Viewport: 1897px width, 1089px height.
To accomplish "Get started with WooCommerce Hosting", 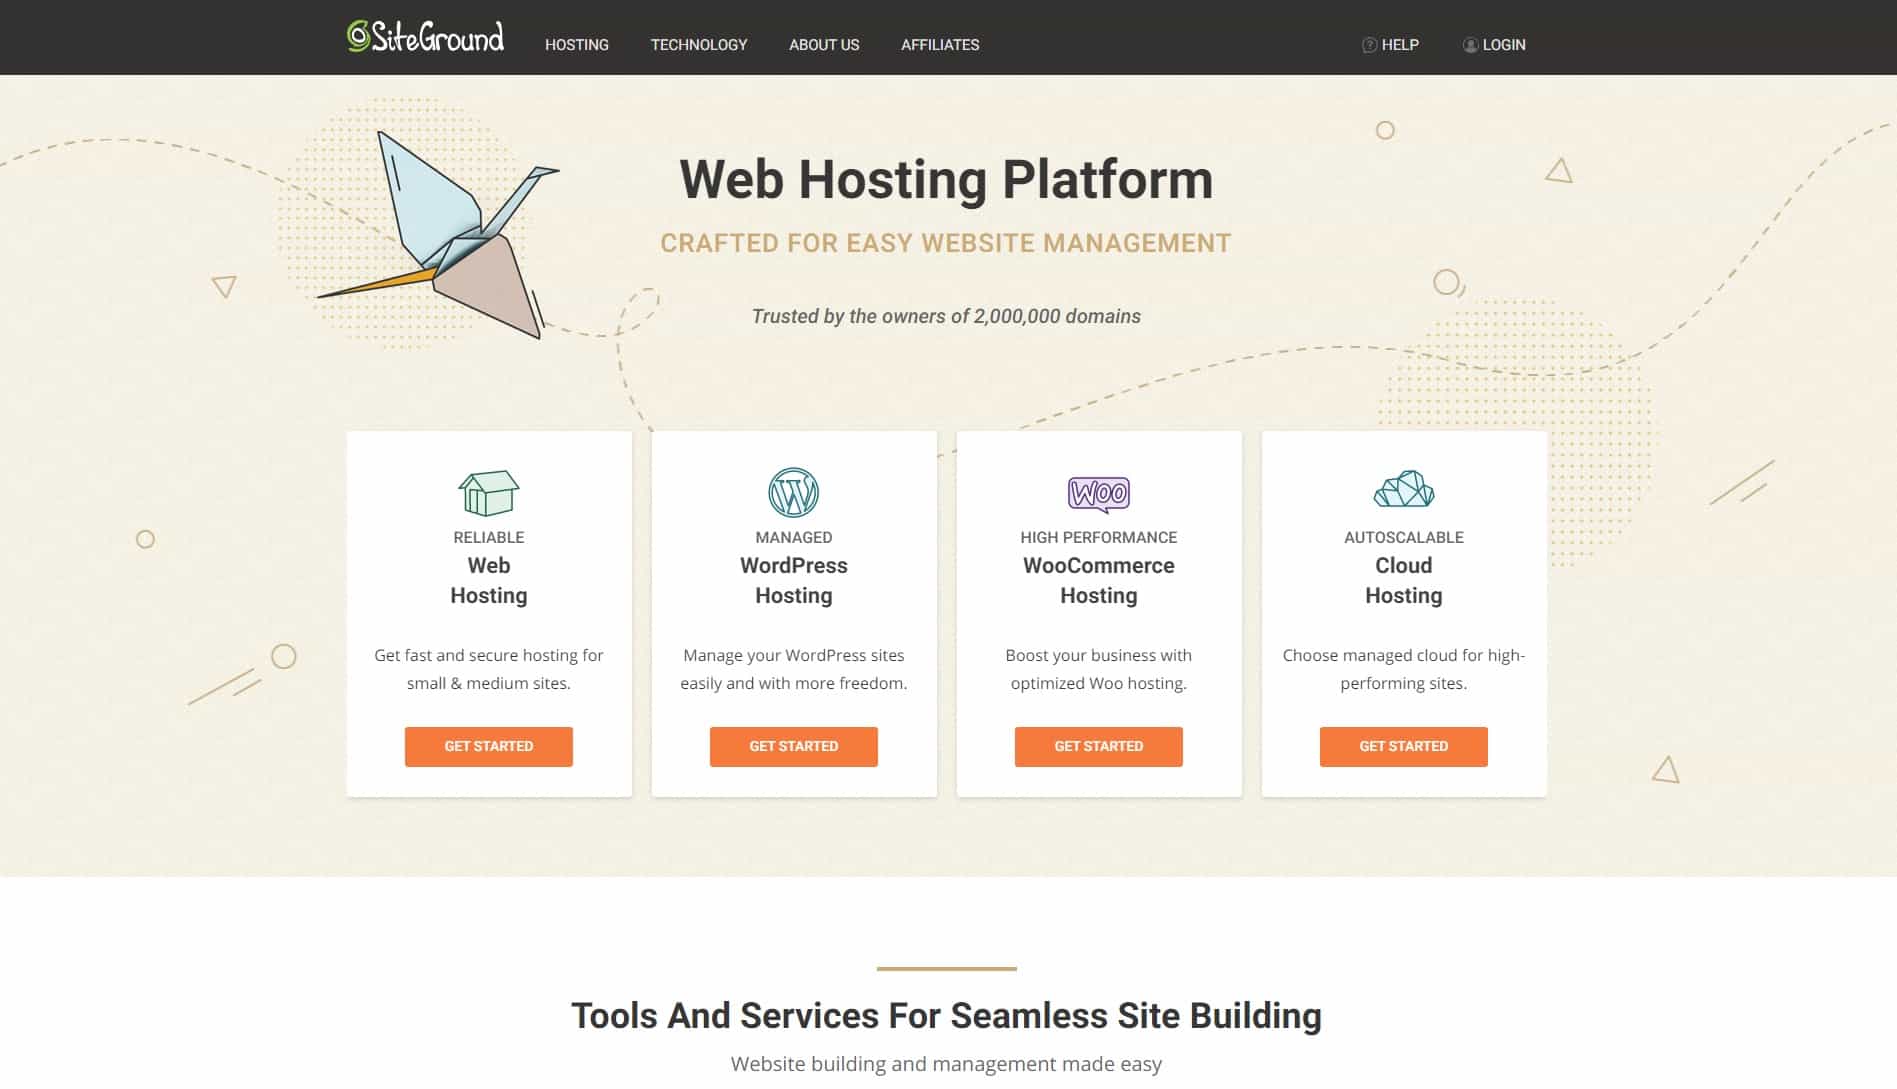I will coord(1099,747).
